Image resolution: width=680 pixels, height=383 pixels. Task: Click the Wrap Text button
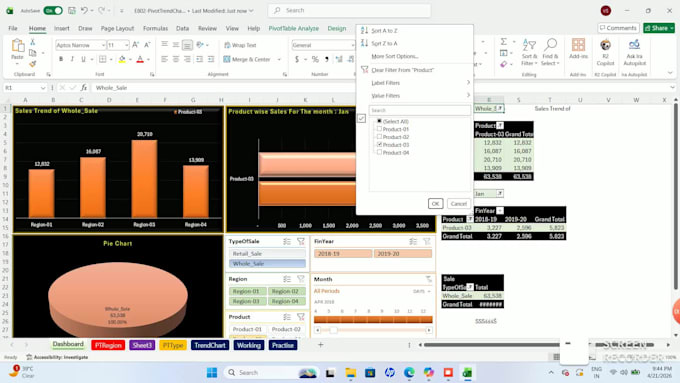click(x=240, y=45)
